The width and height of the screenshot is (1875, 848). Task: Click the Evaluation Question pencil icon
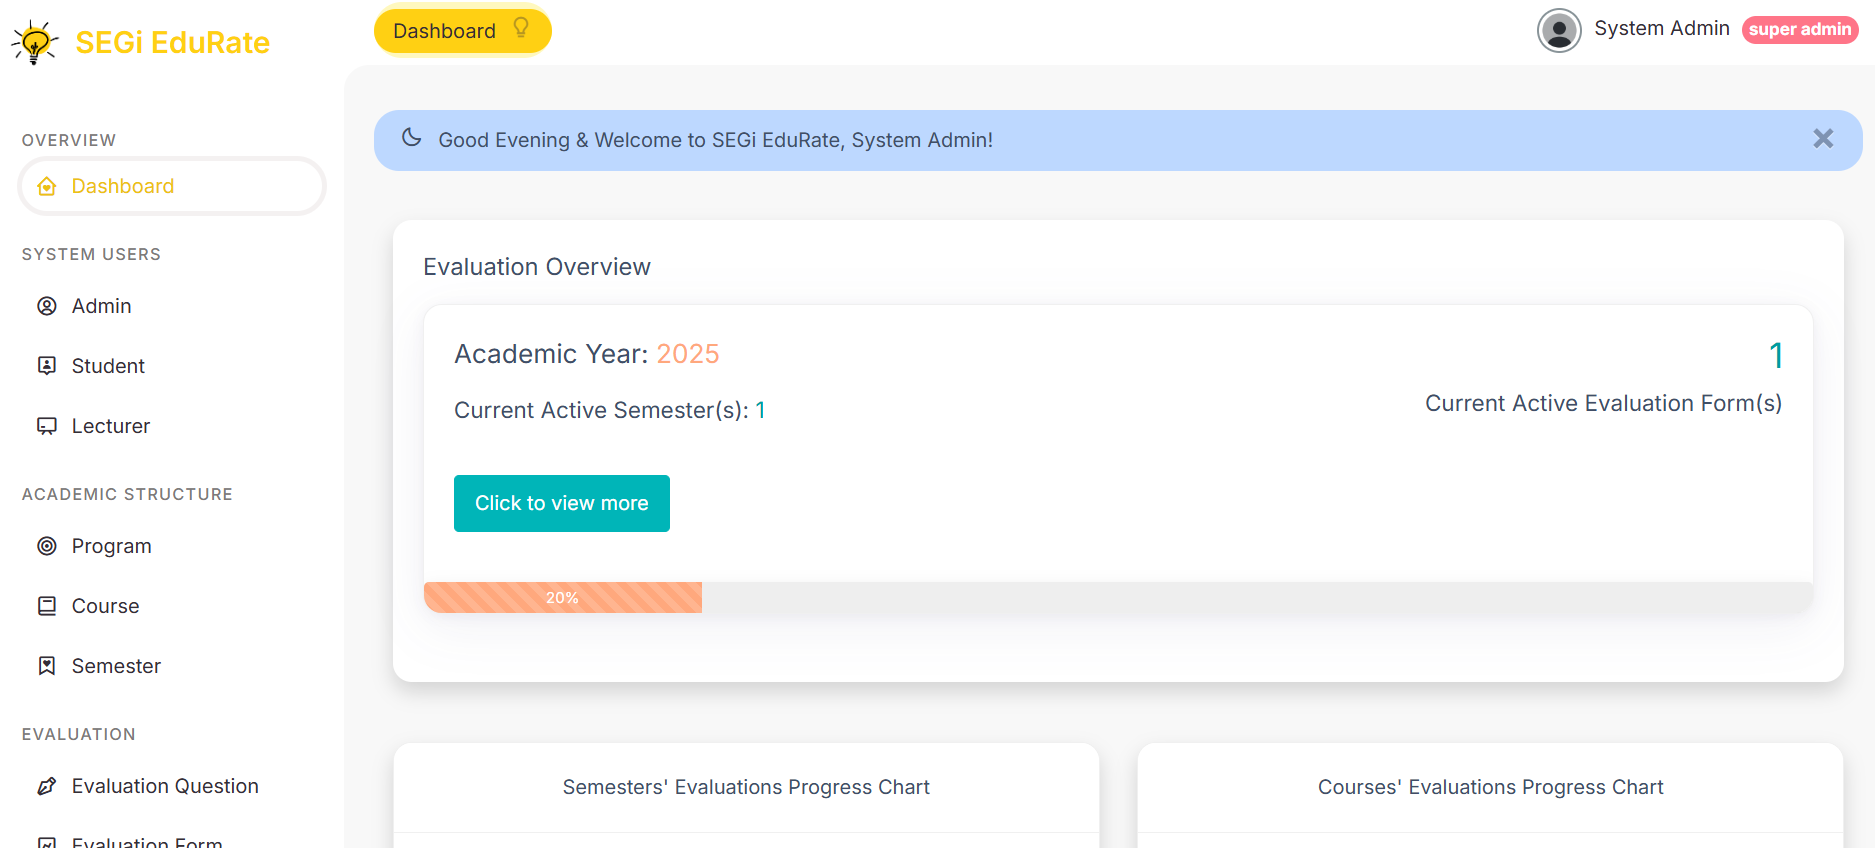(47, 786)
